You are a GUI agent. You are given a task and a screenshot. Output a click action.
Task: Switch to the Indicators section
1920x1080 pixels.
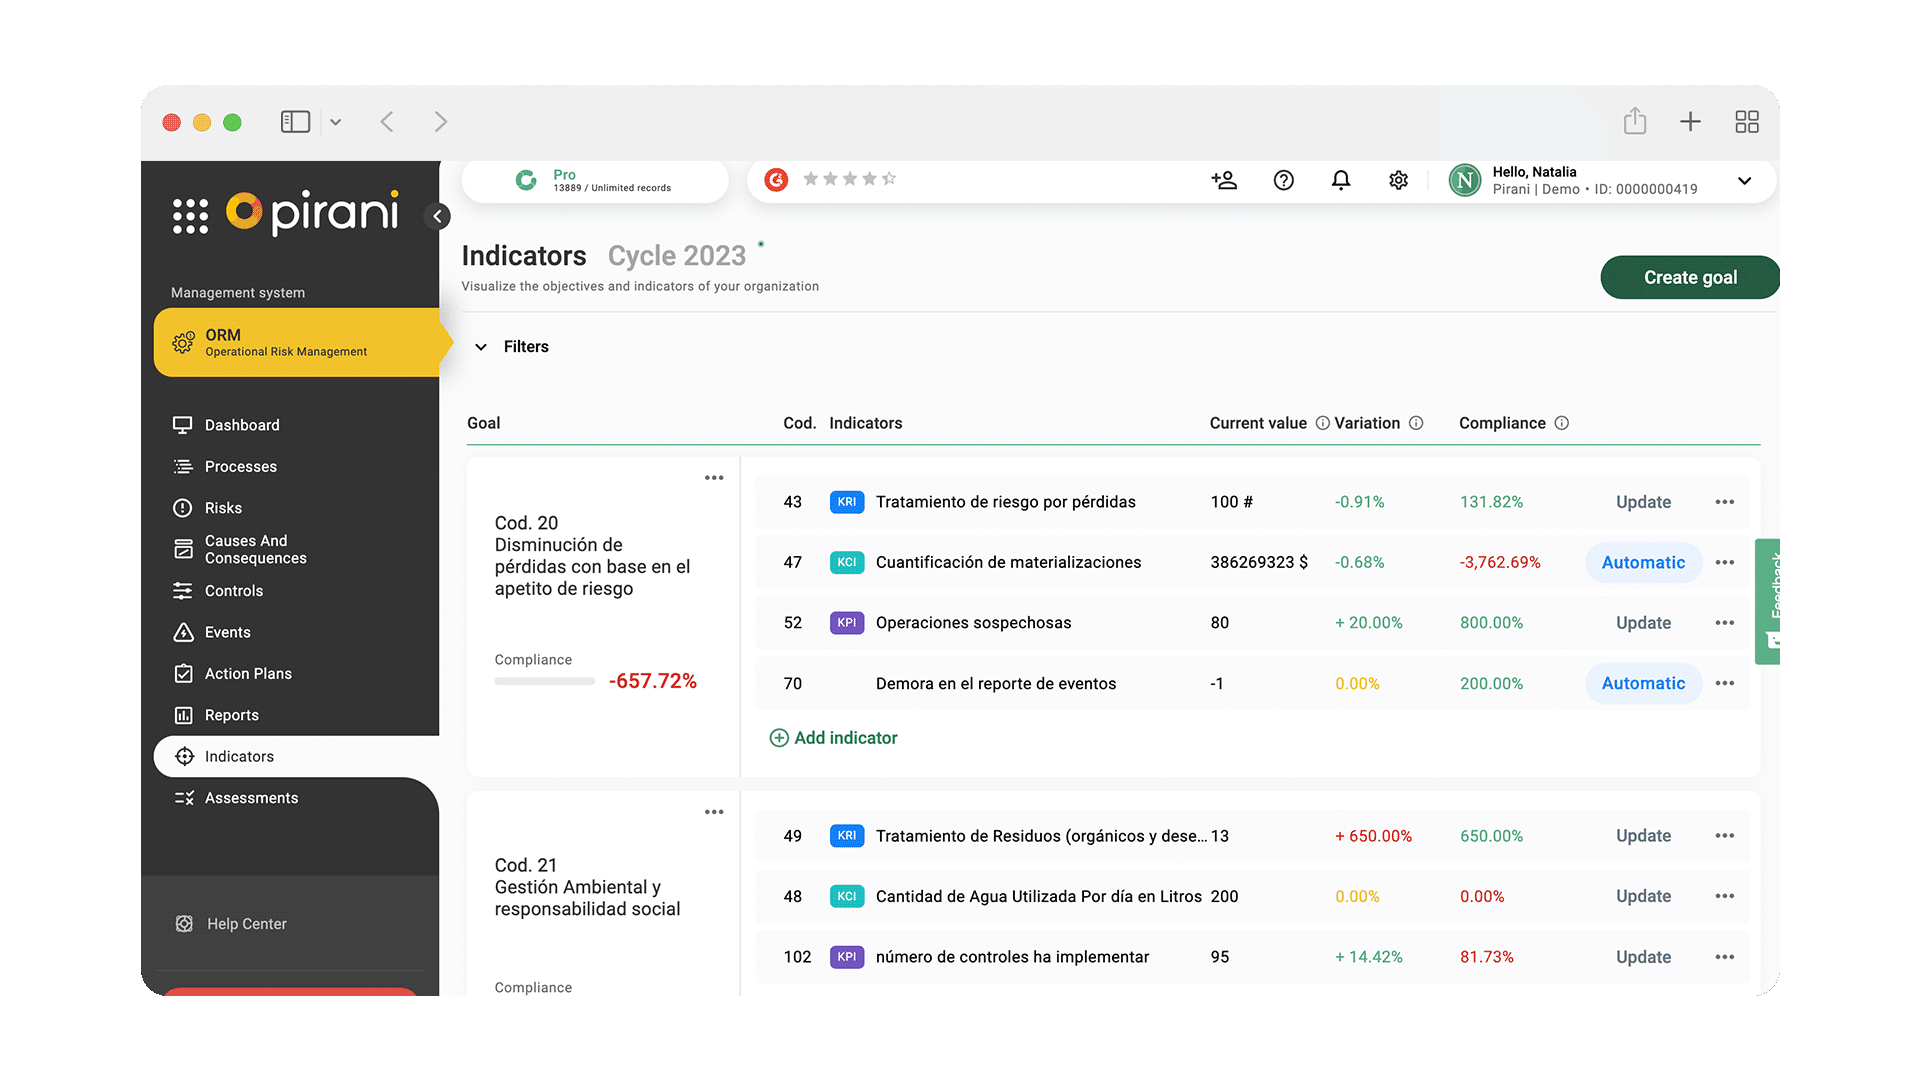tap(239, 756)
